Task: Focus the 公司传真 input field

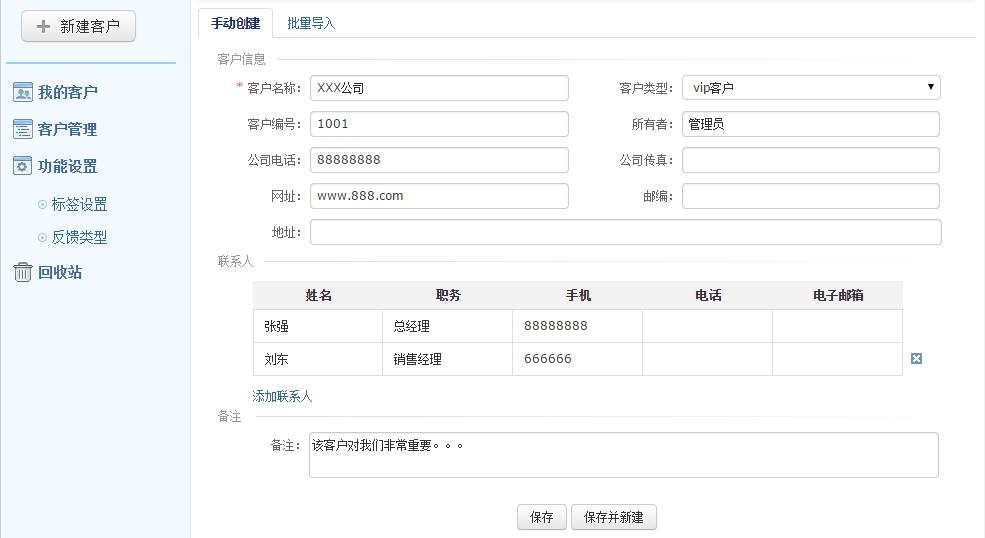Action: [811, 160]
